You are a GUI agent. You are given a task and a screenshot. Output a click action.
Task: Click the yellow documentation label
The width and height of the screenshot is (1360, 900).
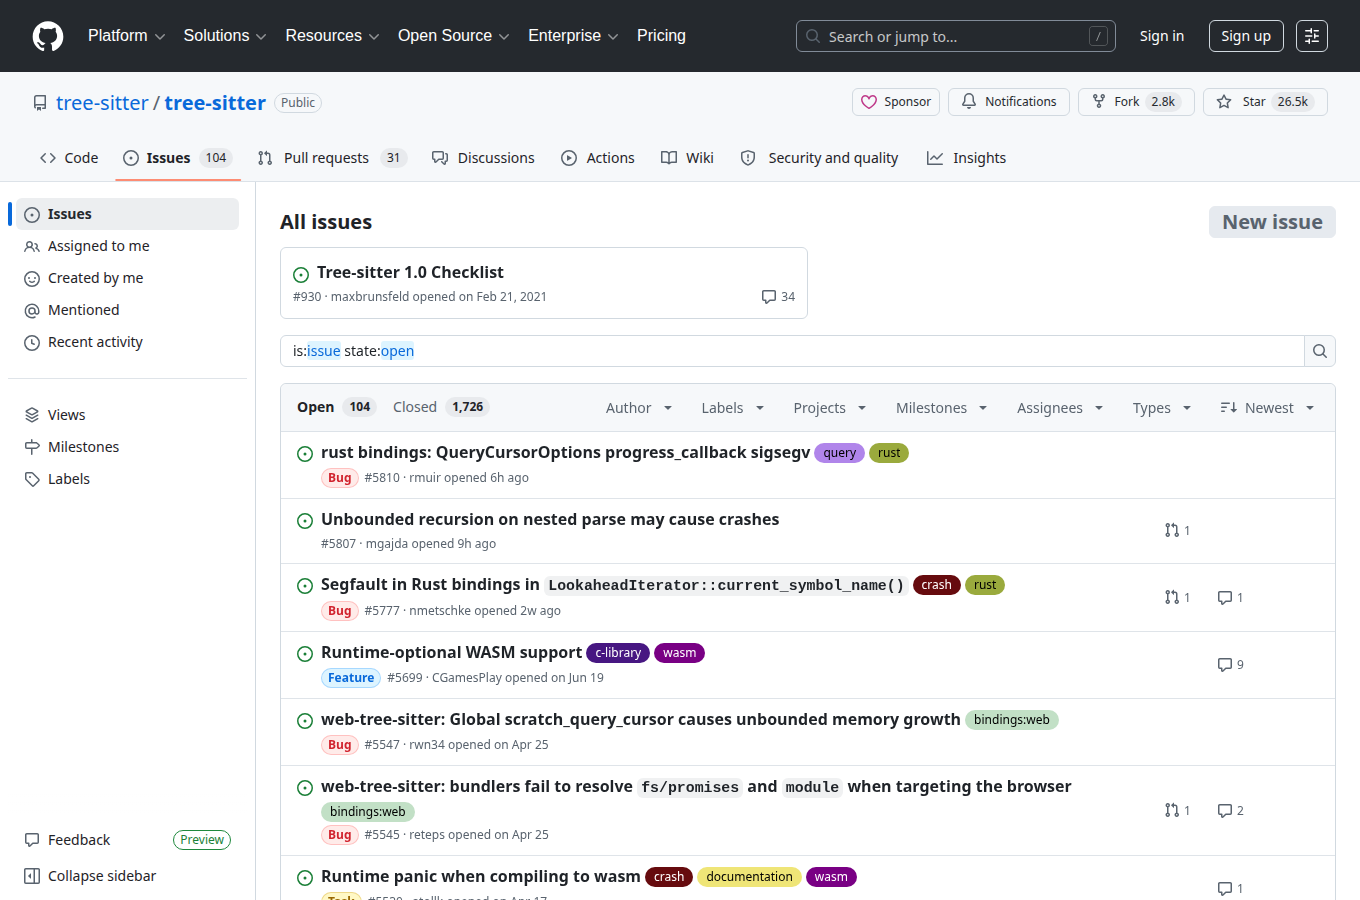(x=749, y=877)
